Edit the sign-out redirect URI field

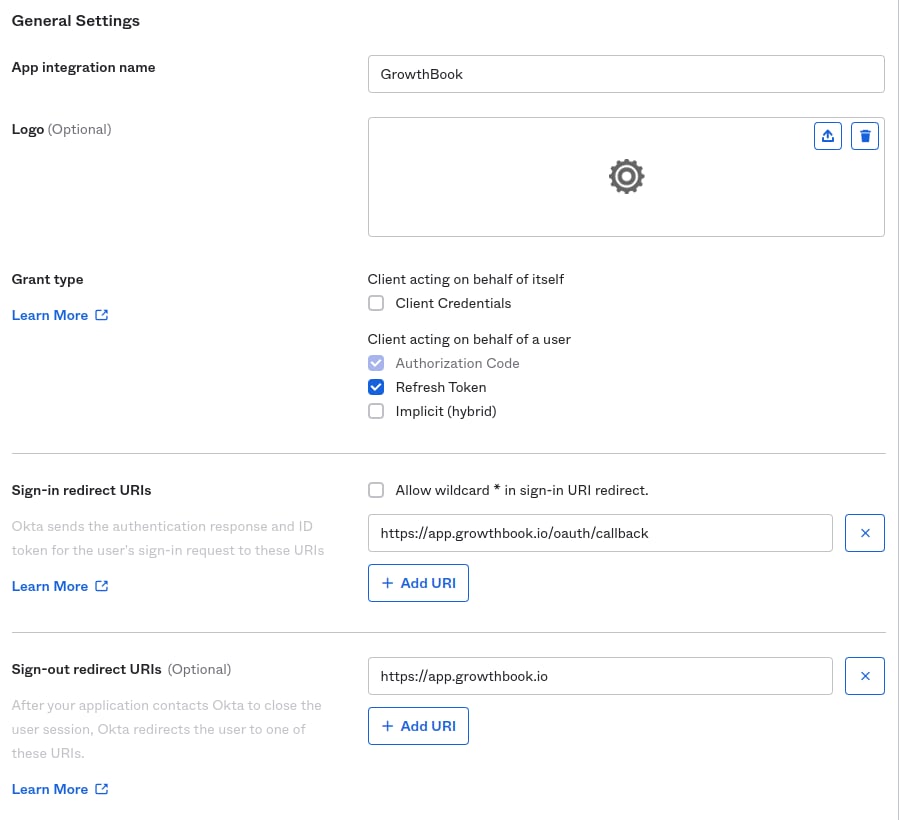tap(600, 676)
